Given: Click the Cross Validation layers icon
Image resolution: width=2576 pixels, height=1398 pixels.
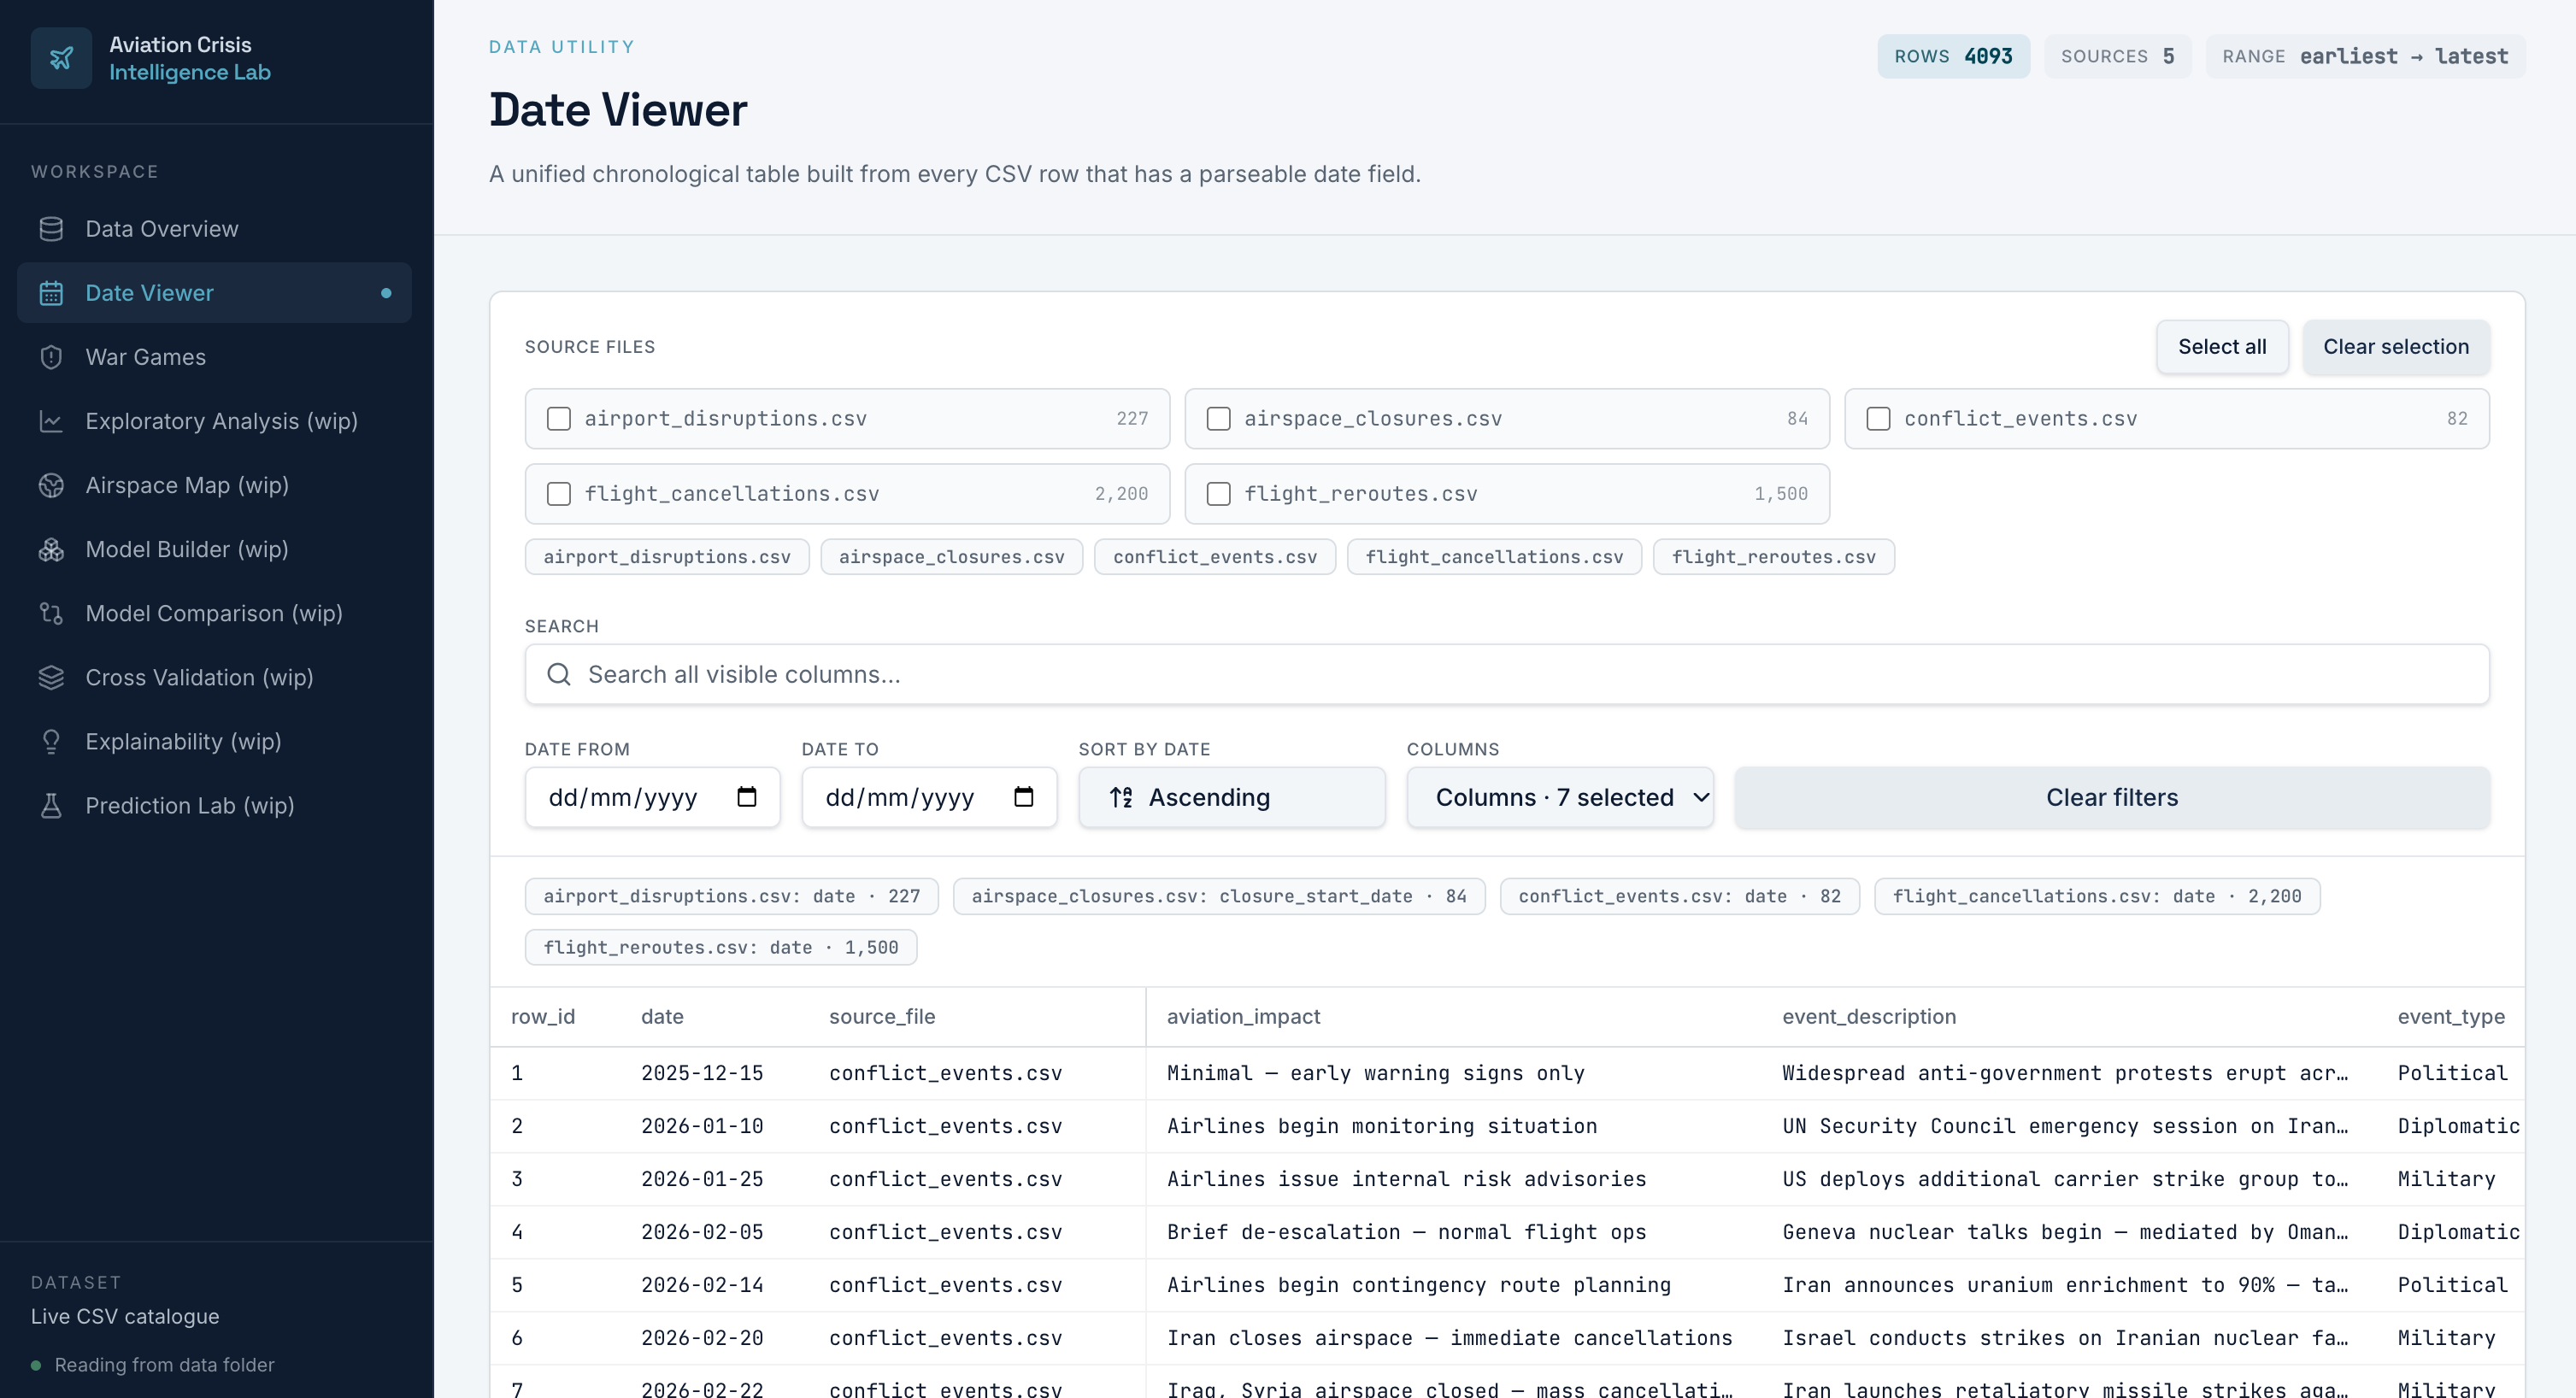Looking at the screenshot, I should point(51,677).
